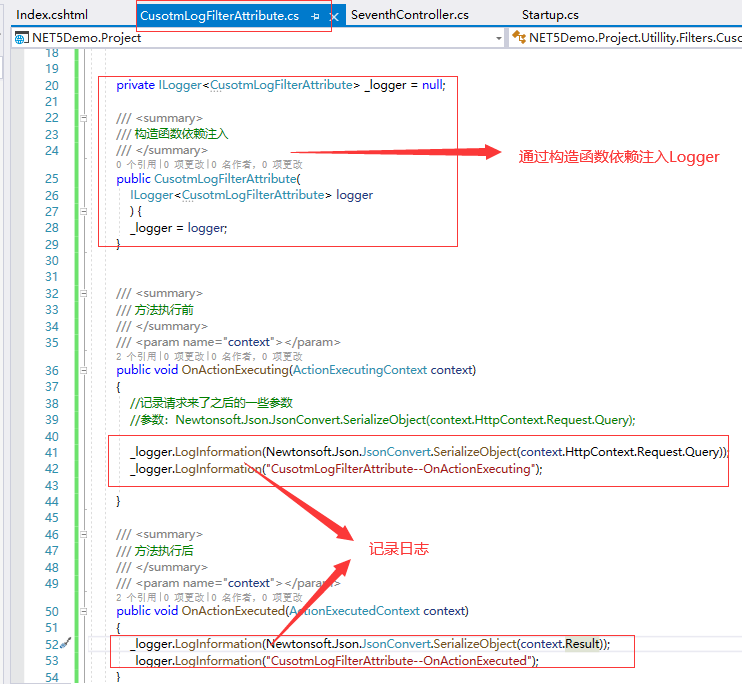Click the JsonConvert class name on line 41
Image resolution: width=742 pixels, height=684 pixels.
point(396,452)
